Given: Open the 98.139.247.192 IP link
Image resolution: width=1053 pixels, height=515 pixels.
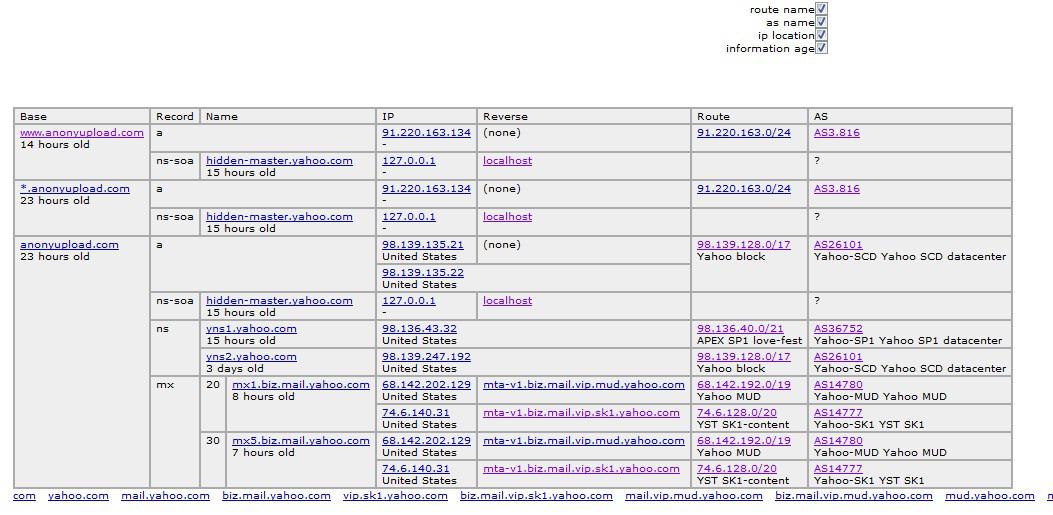Looking at the screenshot, I should coord(426,357).
